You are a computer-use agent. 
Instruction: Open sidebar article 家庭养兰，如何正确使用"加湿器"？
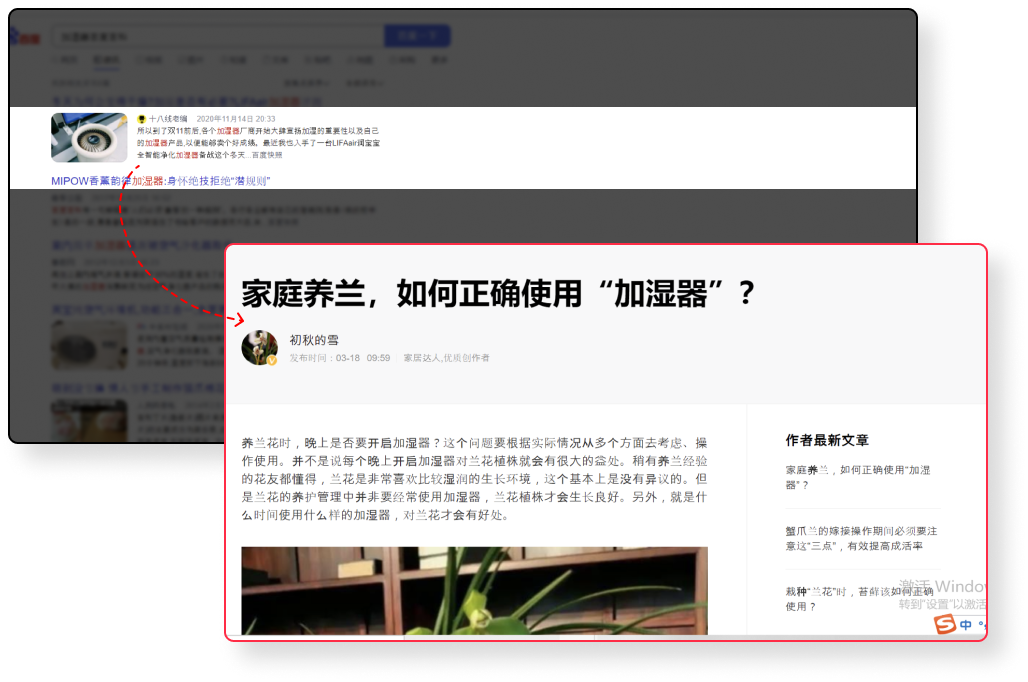point(858,477)
